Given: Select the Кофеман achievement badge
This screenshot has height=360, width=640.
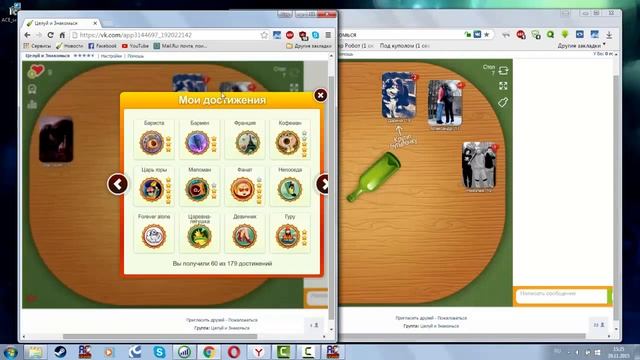Looking at the screenshot, I should [x=288, y=142].
